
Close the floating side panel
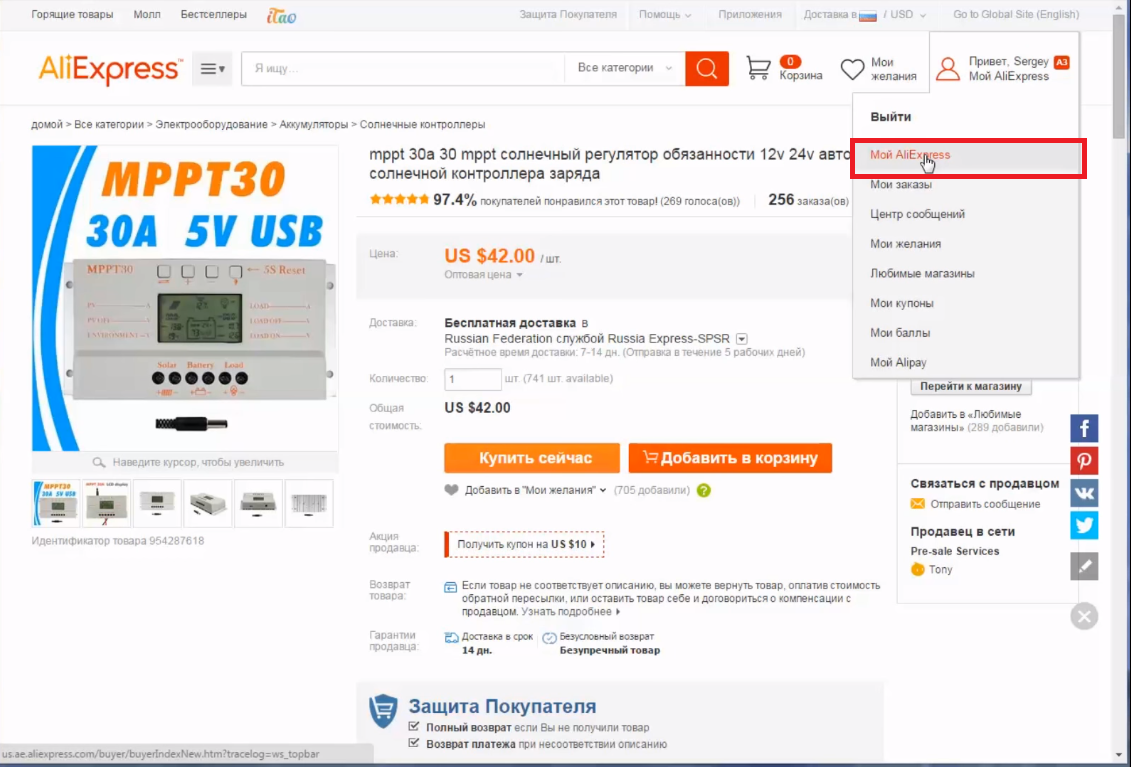pos(1084,616)
